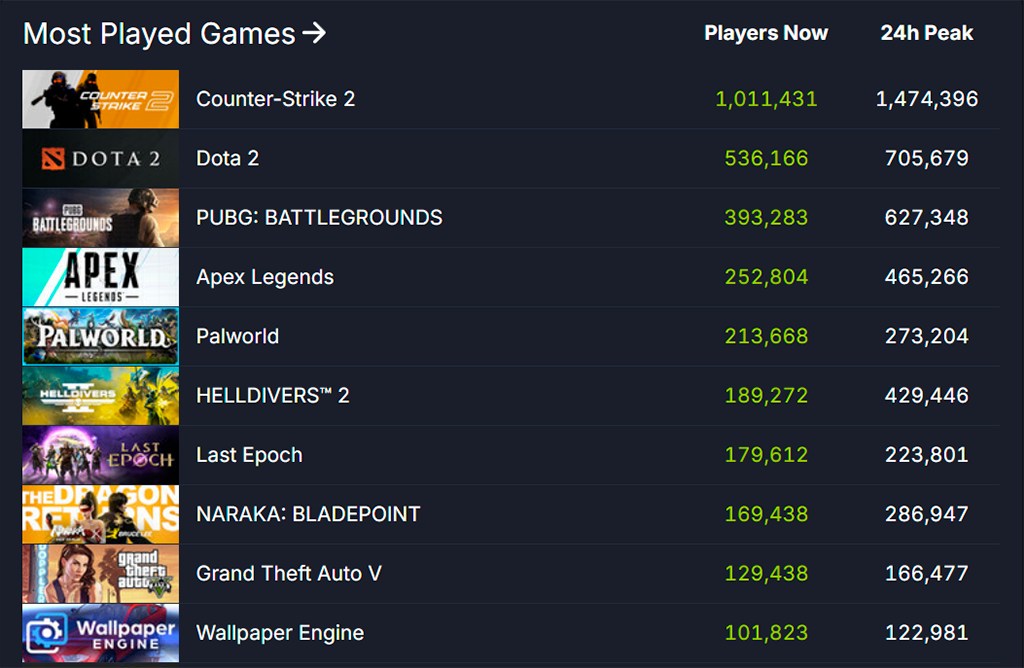Click the Grand Theft Auto V thumbnail
The image size is (1024, 668).
(100, 573)
